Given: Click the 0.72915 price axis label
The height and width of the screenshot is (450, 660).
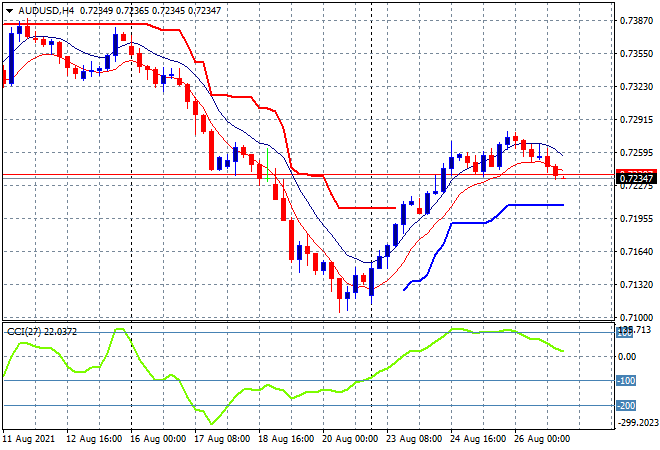Looking at the screenshot, I should coord(636,119).
